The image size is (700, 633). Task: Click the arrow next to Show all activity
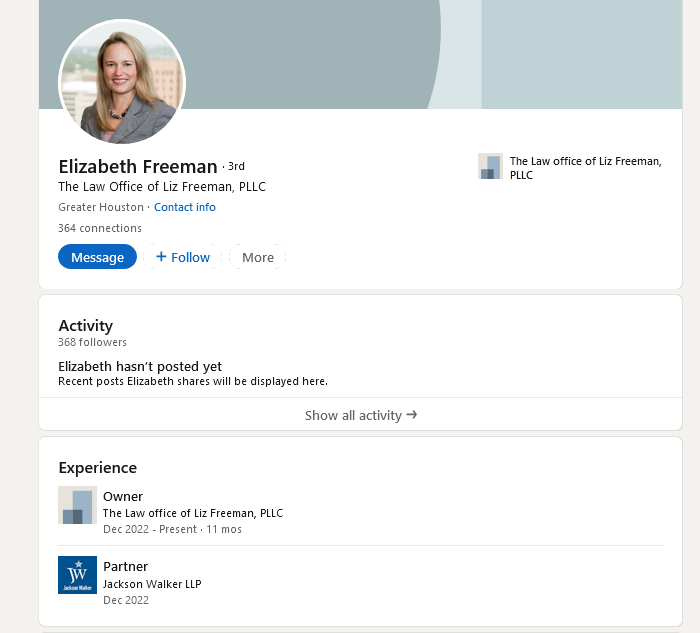point(412,415)
